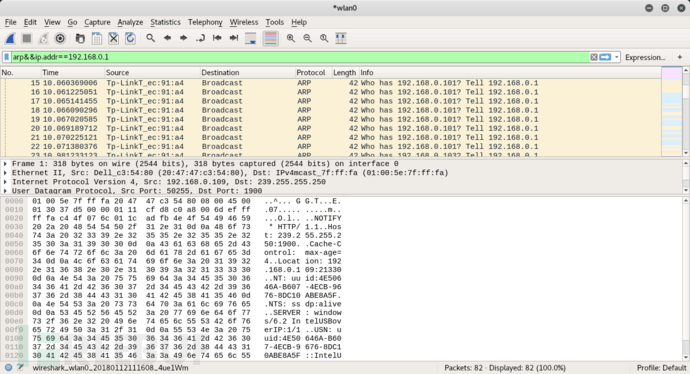Reset text zoom to normal size
The image size is (690, 374).
324,38
